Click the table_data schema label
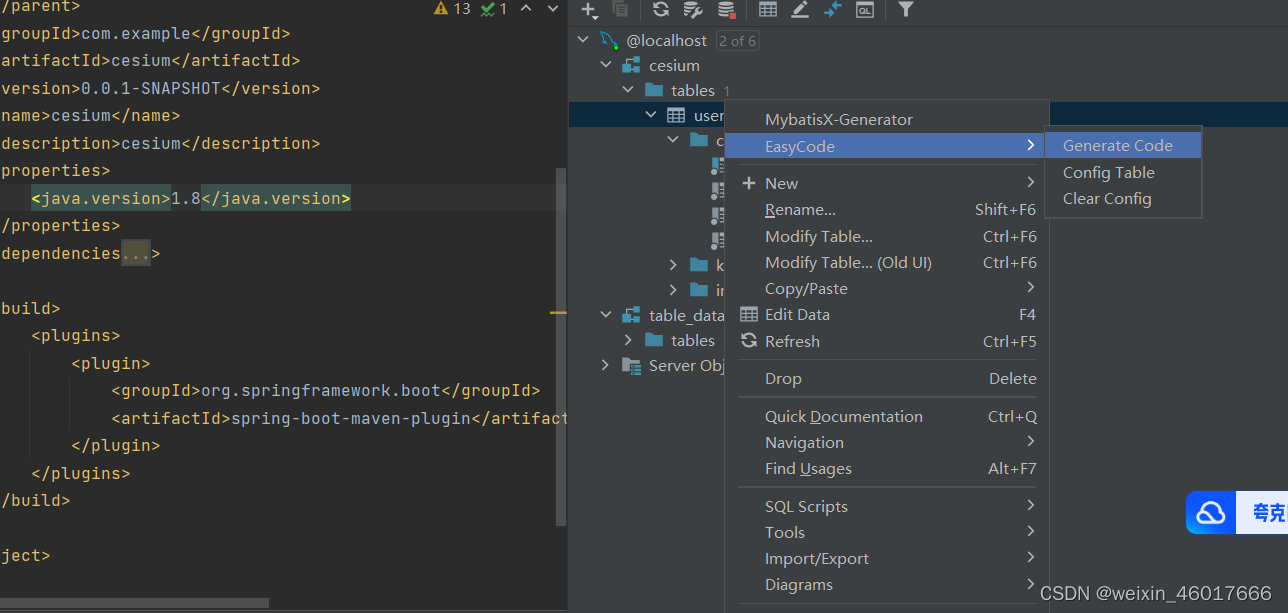 [x=686, y=315]
